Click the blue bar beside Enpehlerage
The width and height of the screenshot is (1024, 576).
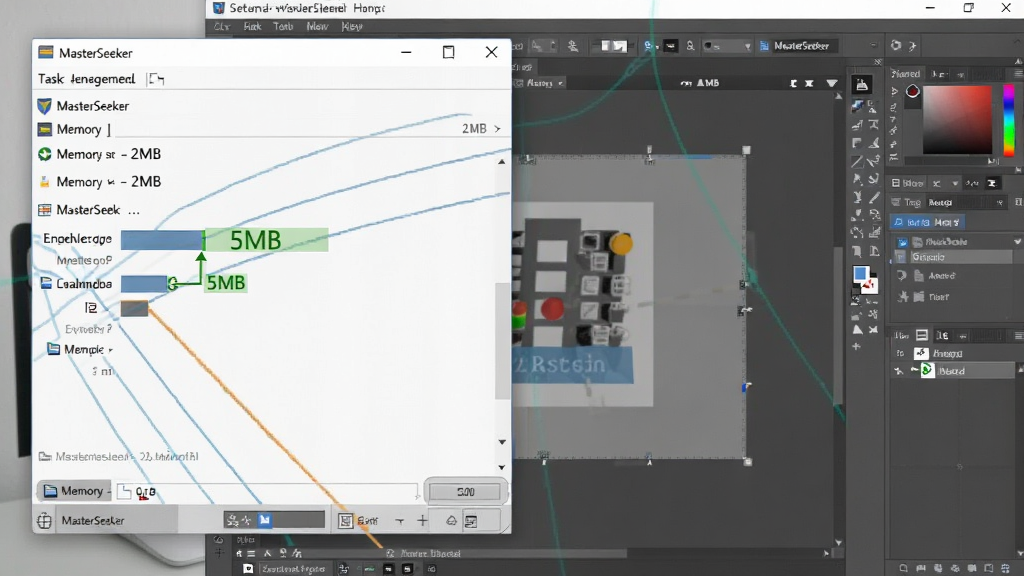[162, 240]
